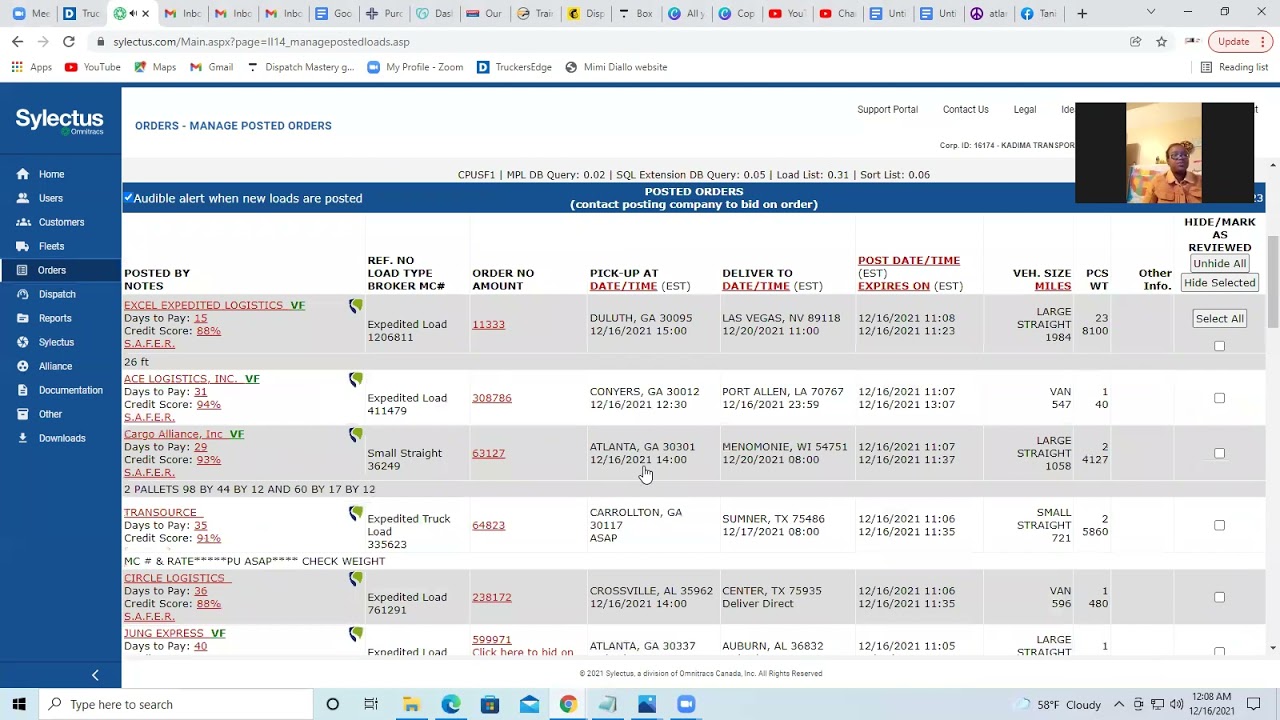Open the YouTube bookmark

click(x=92, y=67)
